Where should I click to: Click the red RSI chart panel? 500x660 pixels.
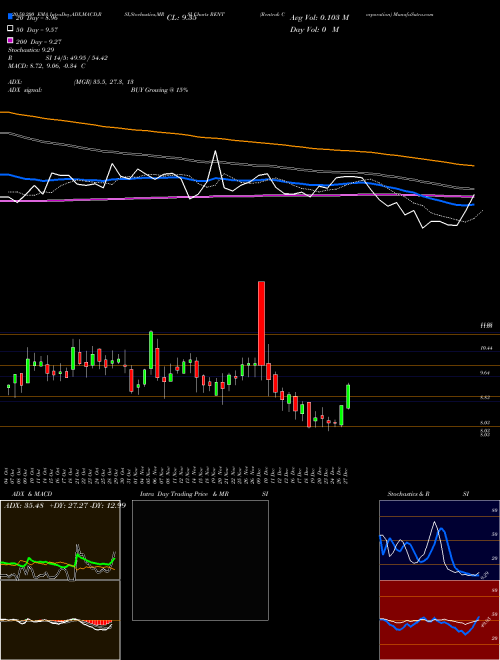coord(439,620)
